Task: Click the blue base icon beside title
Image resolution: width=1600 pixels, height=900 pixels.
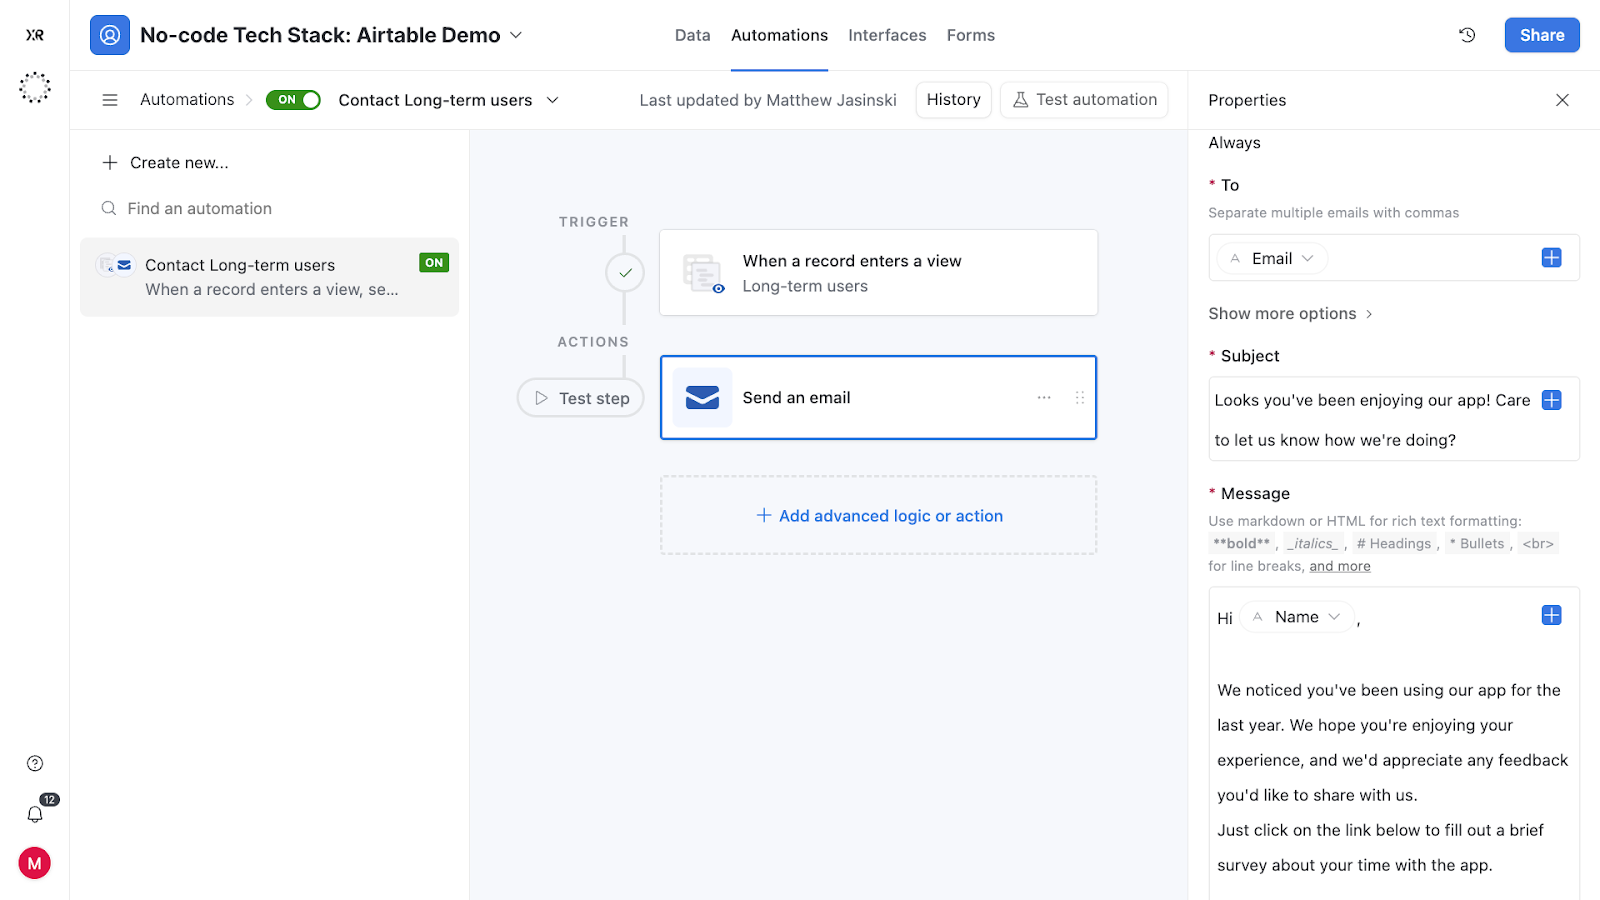Action: [110, 35]
